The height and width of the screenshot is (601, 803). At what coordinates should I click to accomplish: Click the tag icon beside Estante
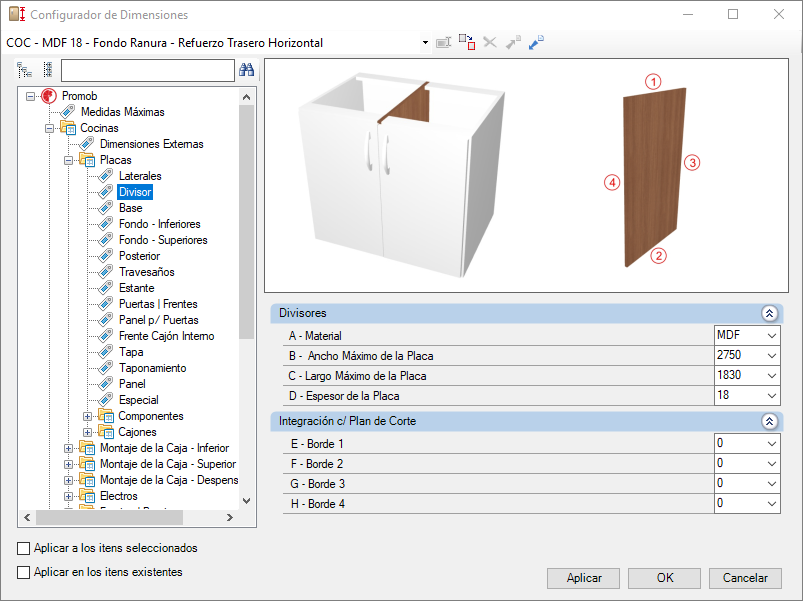pyautogui.click(x=106, y=288)
